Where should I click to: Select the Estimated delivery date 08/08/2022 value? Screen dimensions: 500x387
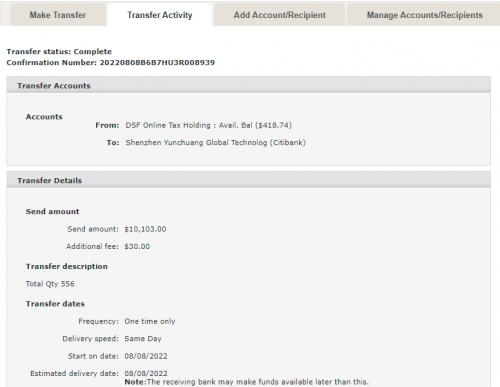coord(146,373)
